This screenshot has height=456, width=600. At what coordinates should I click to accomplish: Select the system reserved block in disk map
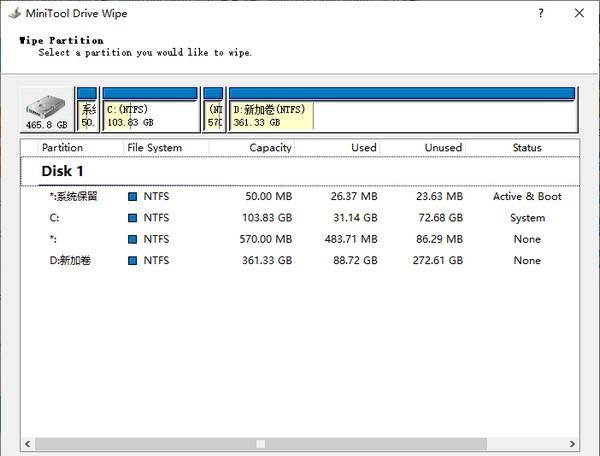pos(87,110)
